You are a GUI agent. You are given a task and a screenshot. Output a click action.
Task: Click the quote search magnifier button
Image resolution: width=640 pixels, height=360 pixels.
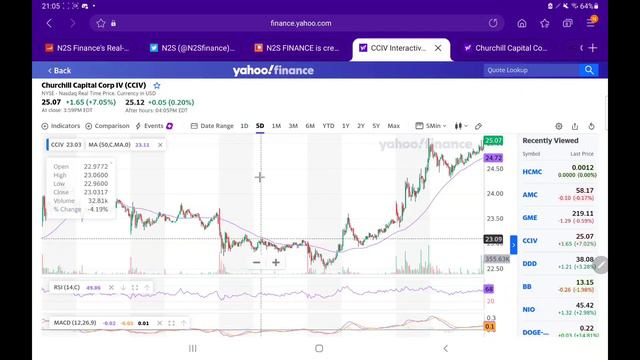click(x=589, y=70)
